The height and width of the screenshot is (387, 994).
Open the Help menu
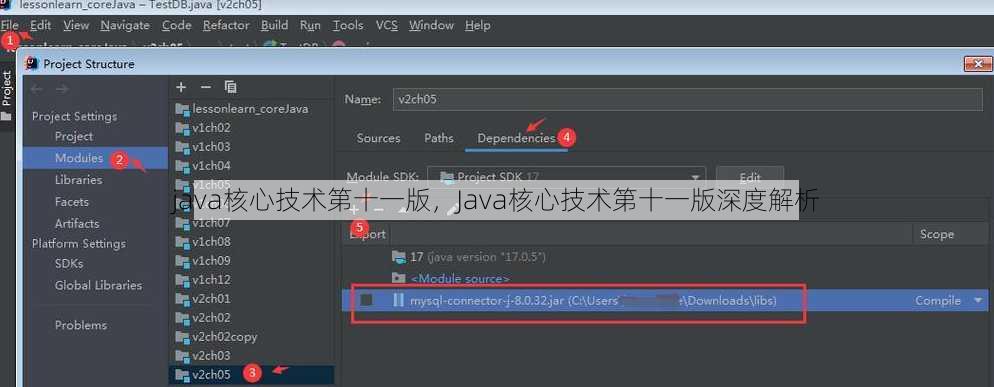(477, 25)
